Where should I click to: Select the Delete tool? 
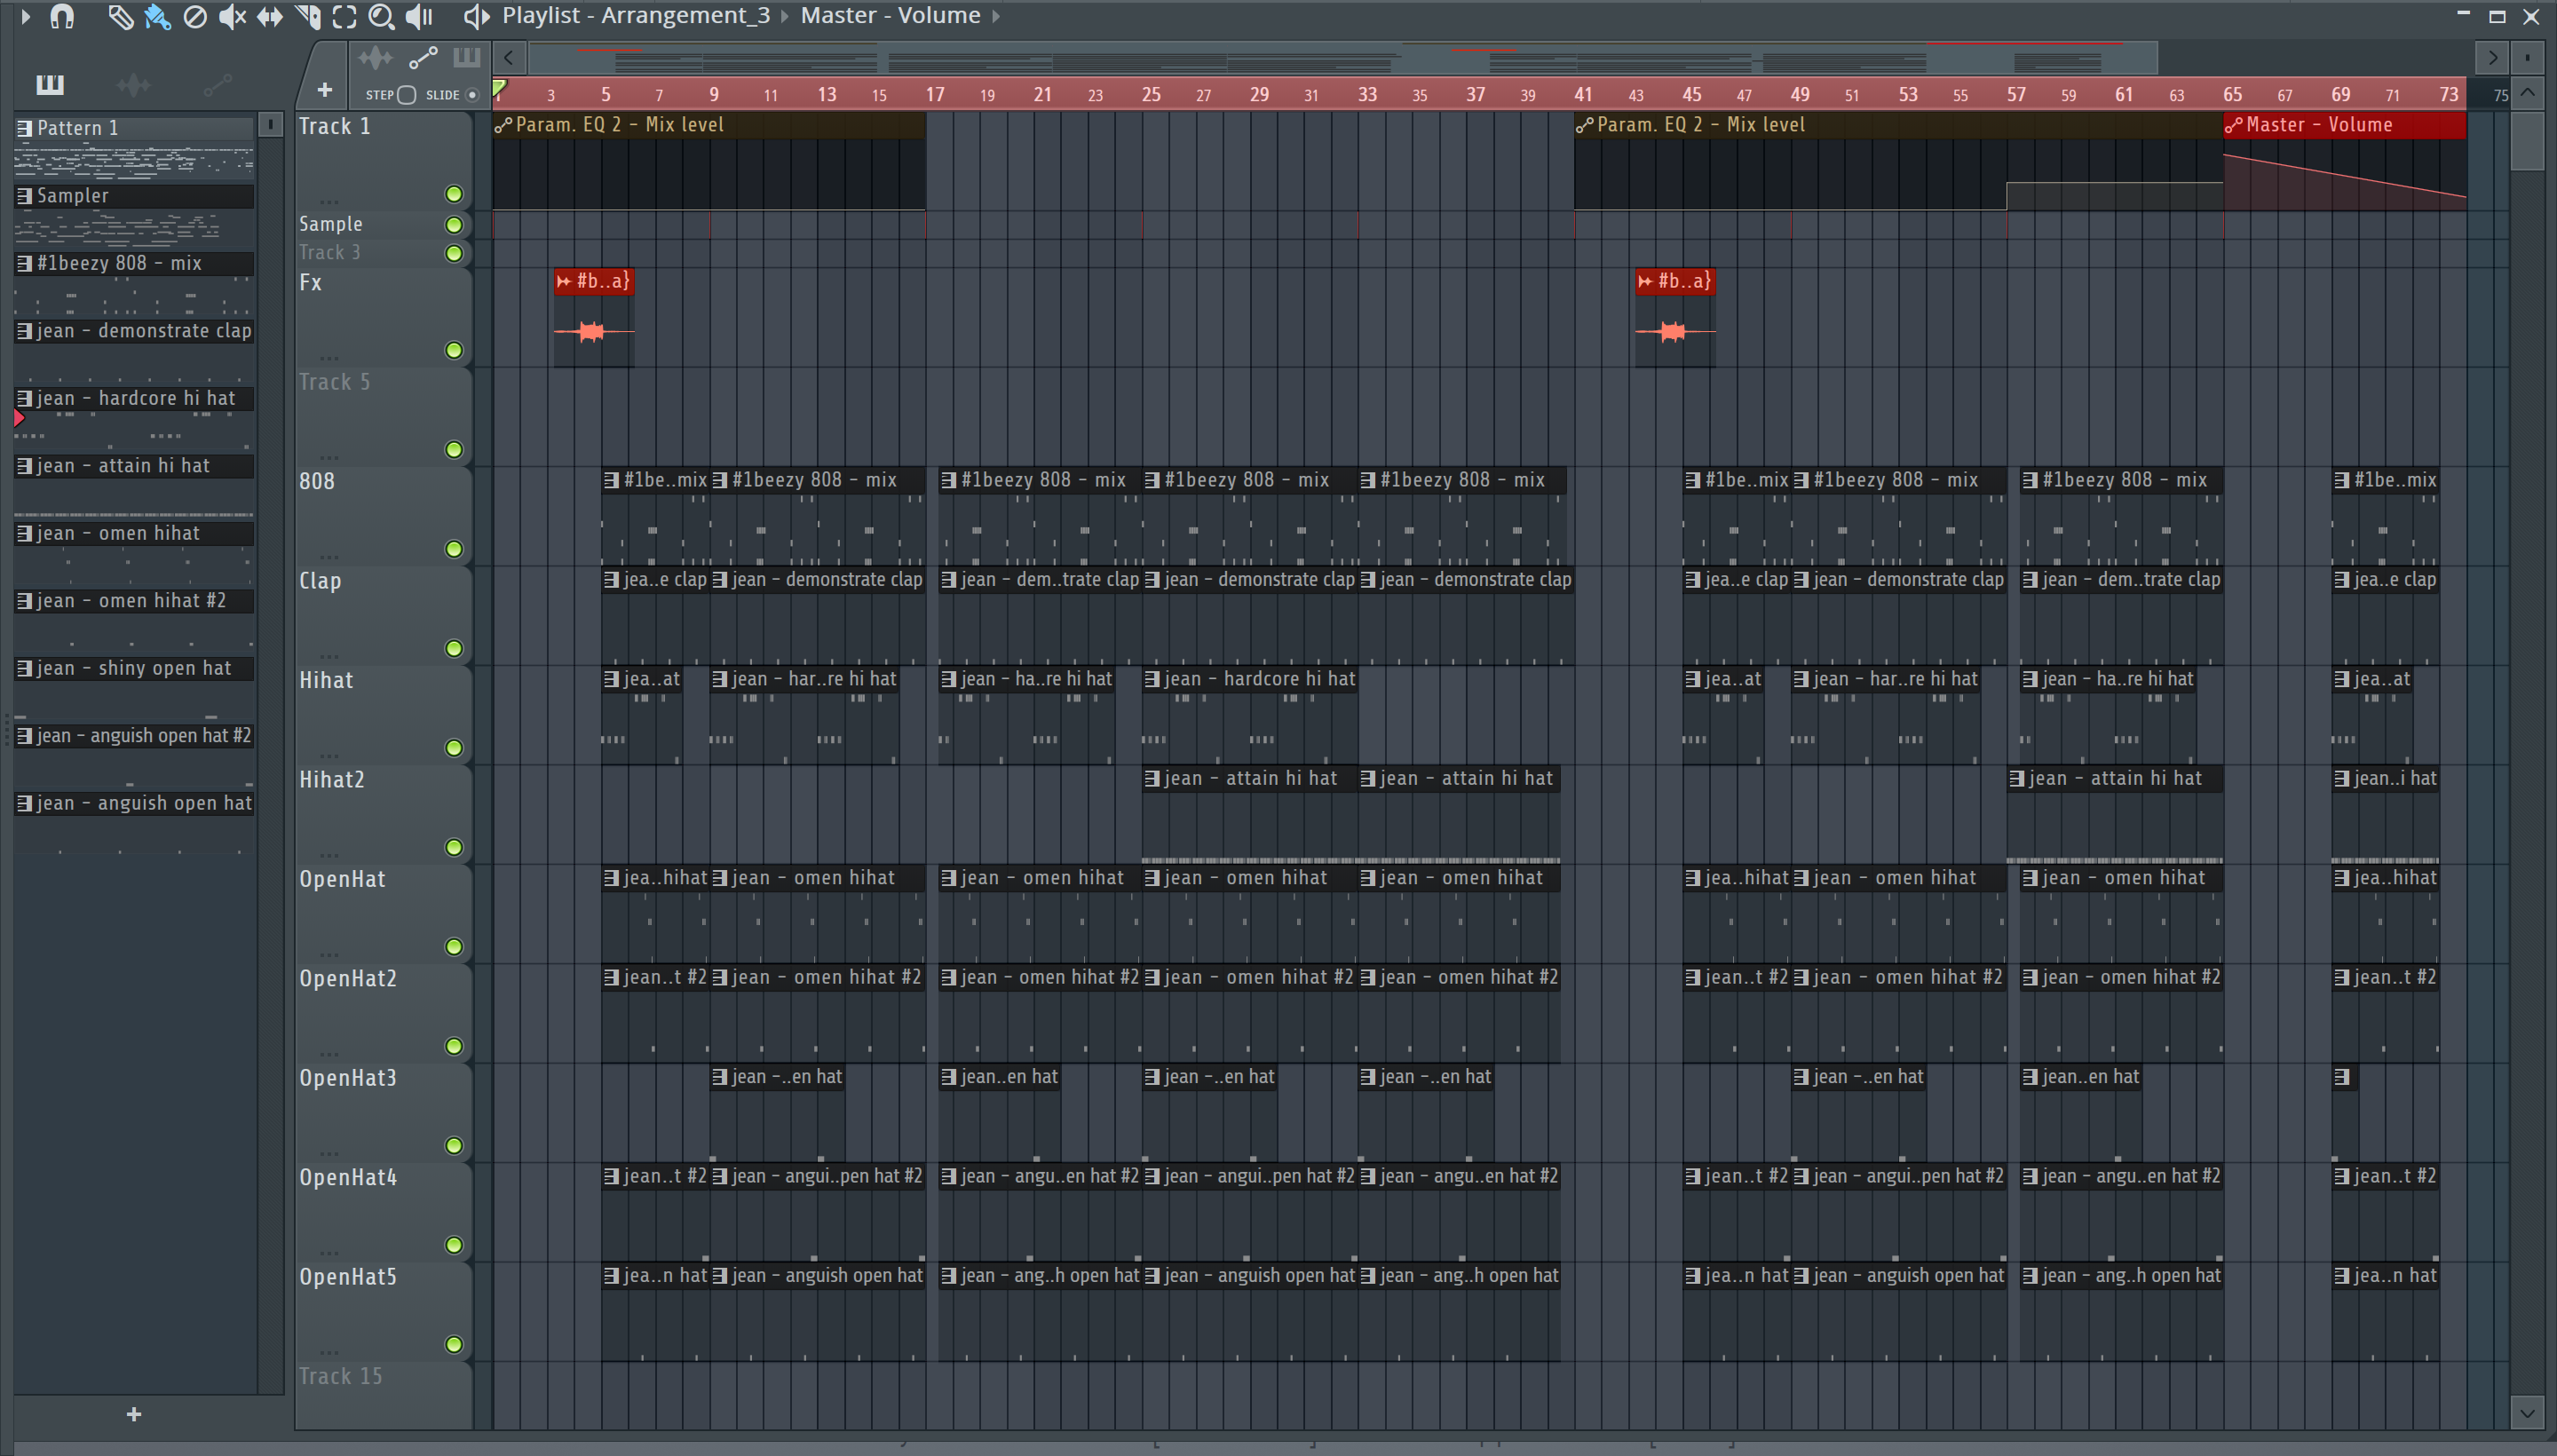195,17
